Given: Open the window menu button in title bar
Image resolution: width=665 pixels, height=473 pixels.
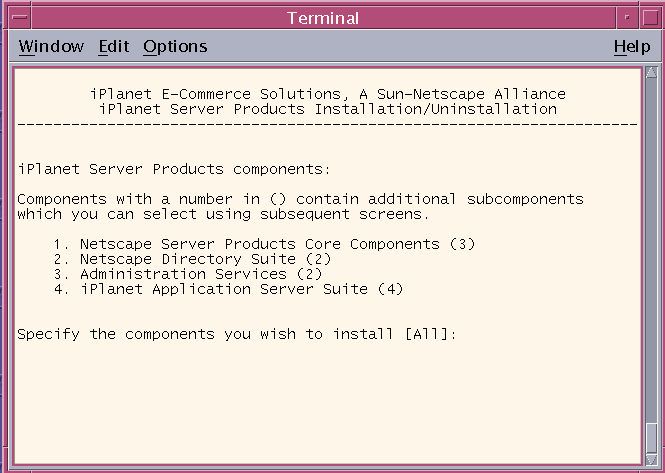Looking at the screenshot, I should pyautogui.click(x=20, y=18).
